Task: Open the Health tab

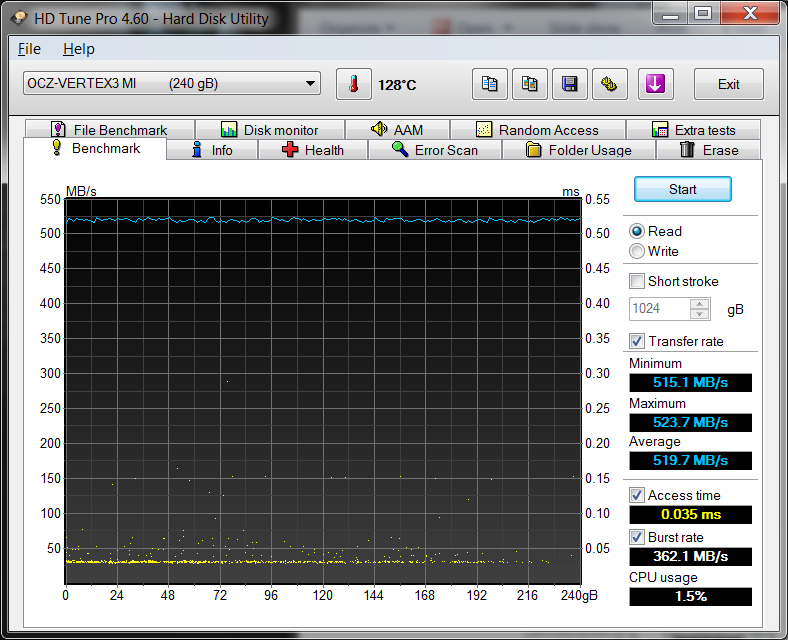Action: click(312, 150)
